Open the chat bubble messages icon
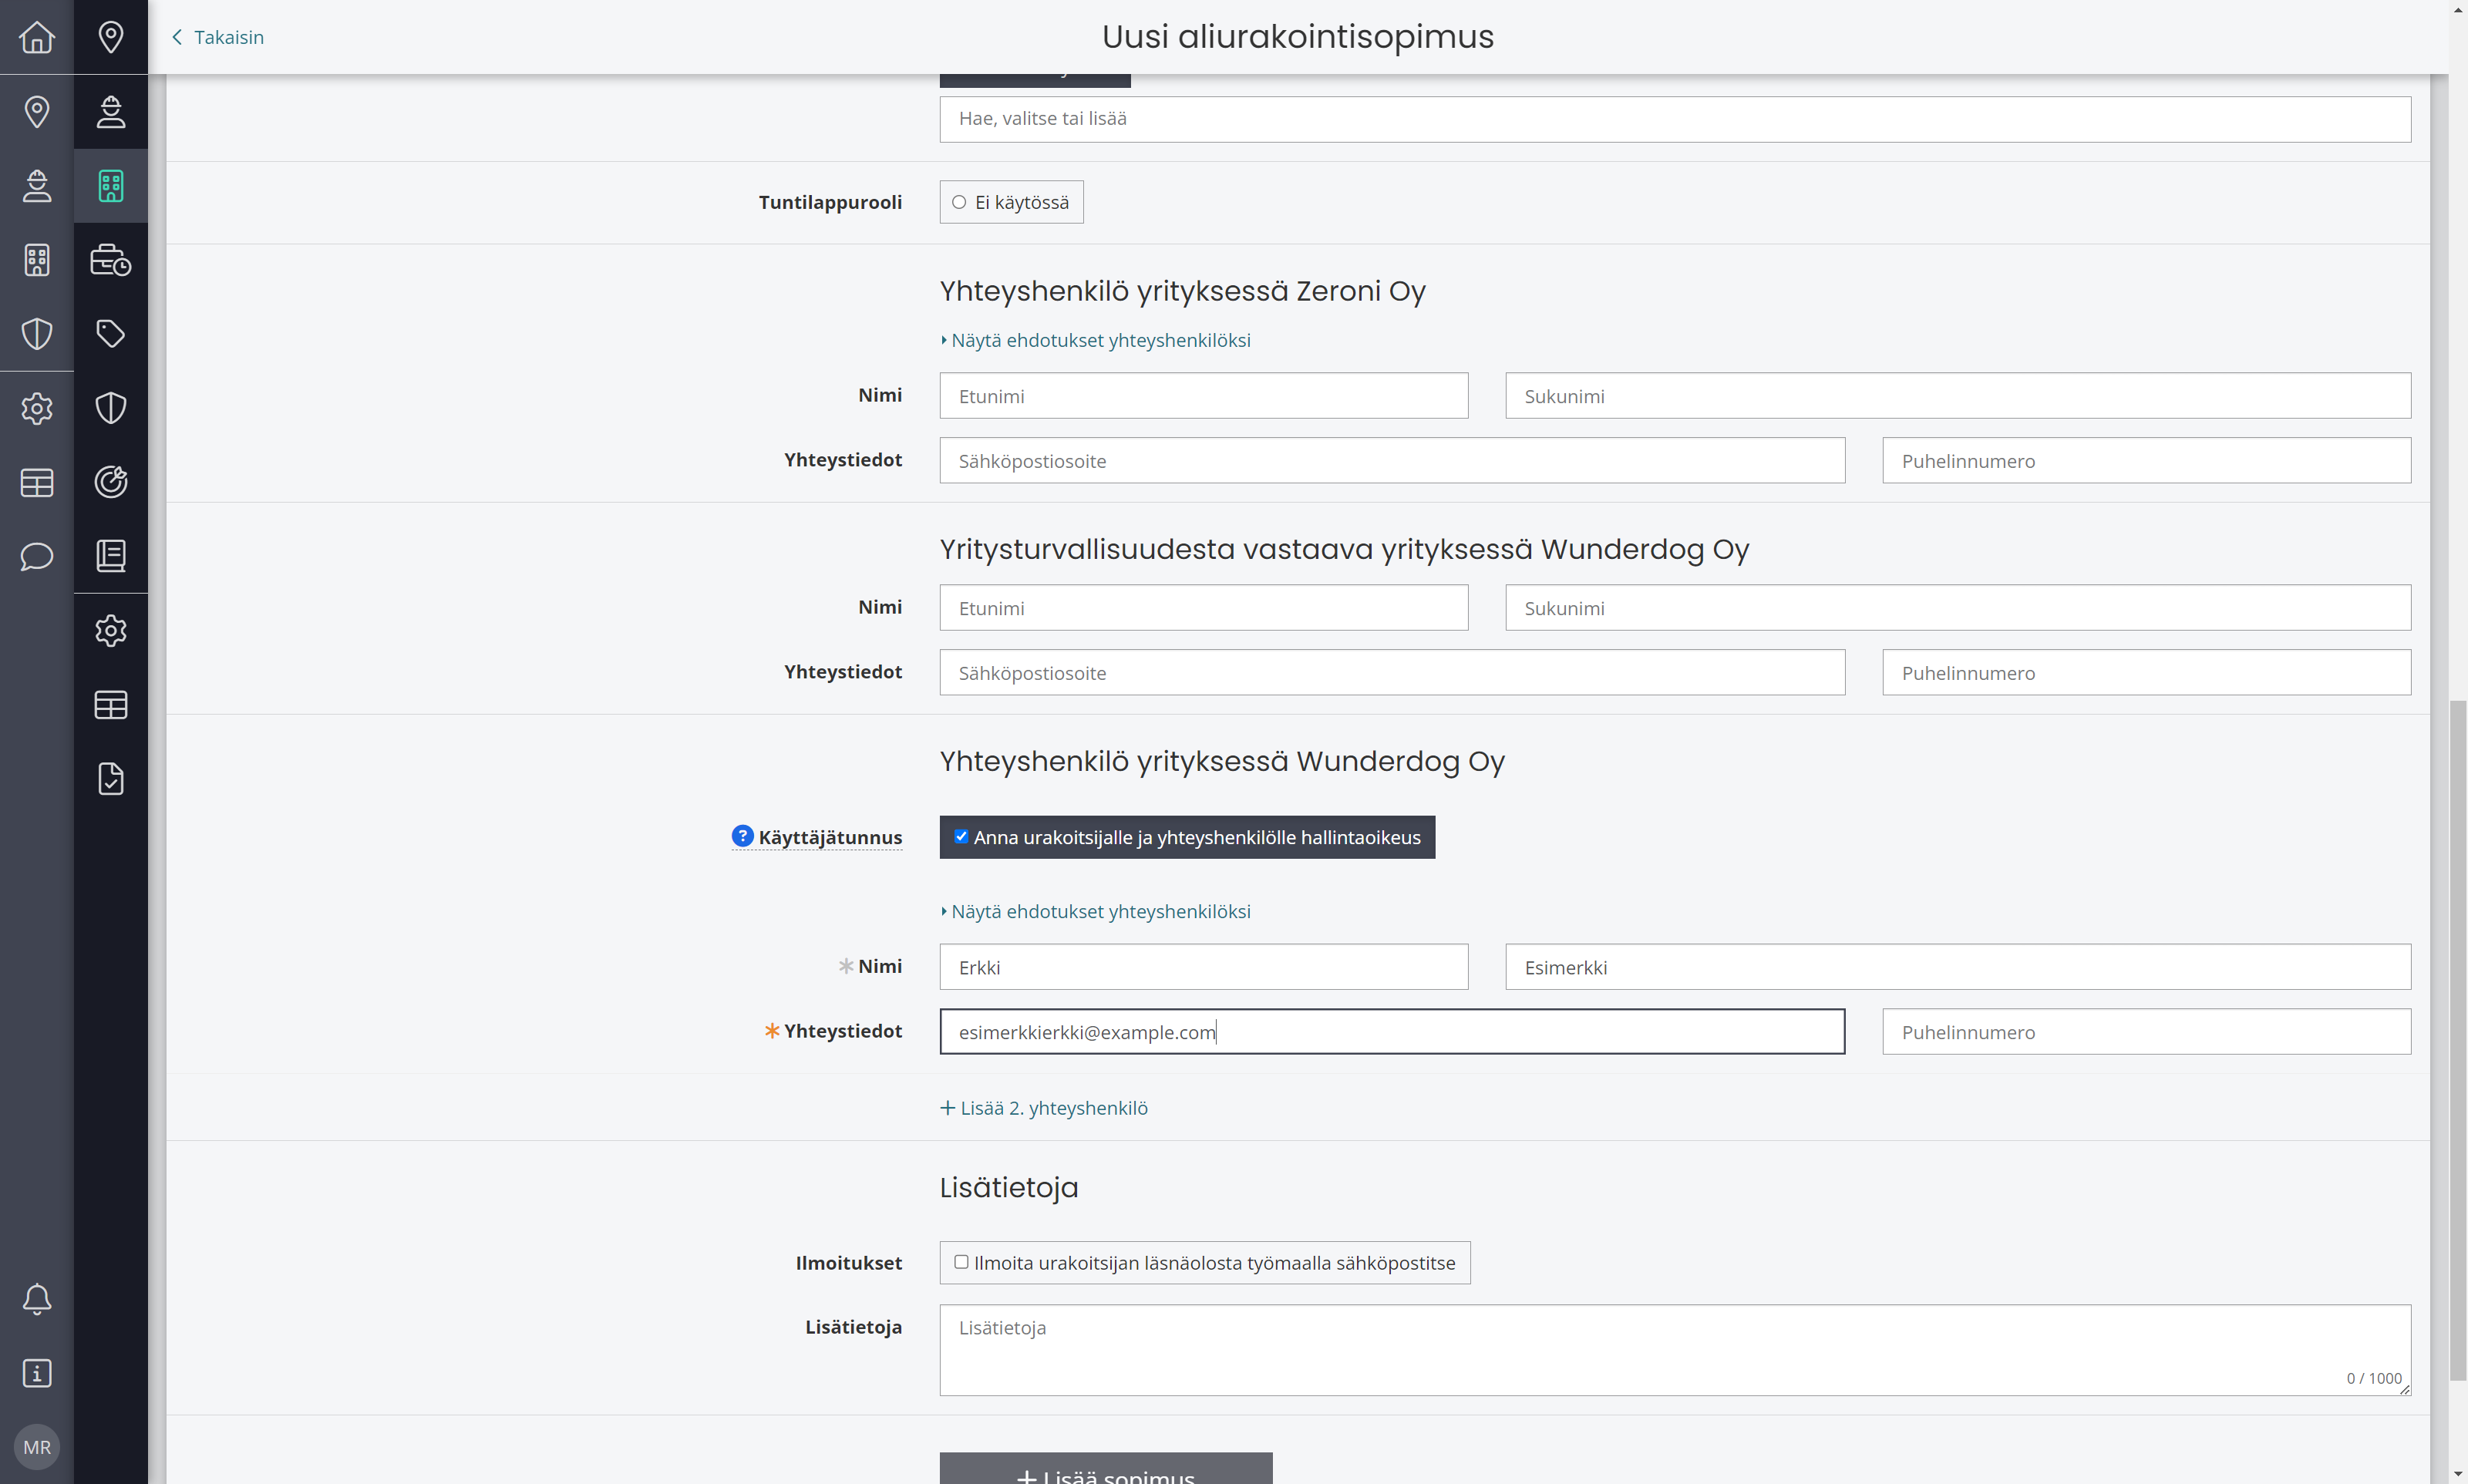The image size is (2468, 1484). (37, 556)
